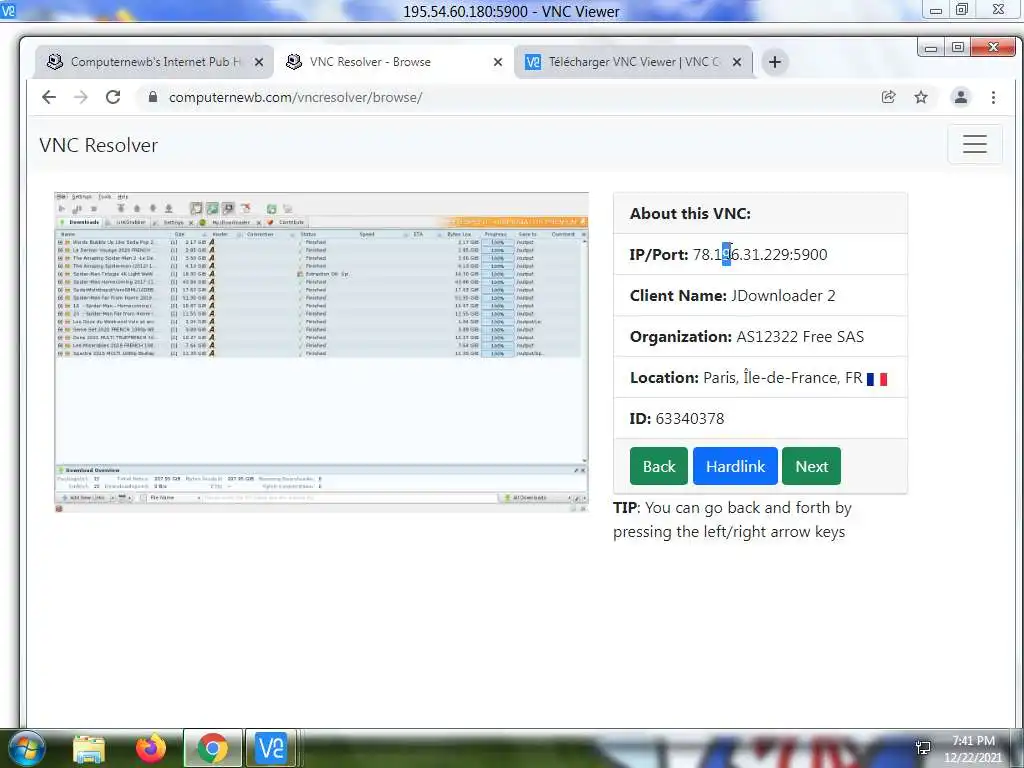Click the padlock site info icon

click(x=153, y=97)
